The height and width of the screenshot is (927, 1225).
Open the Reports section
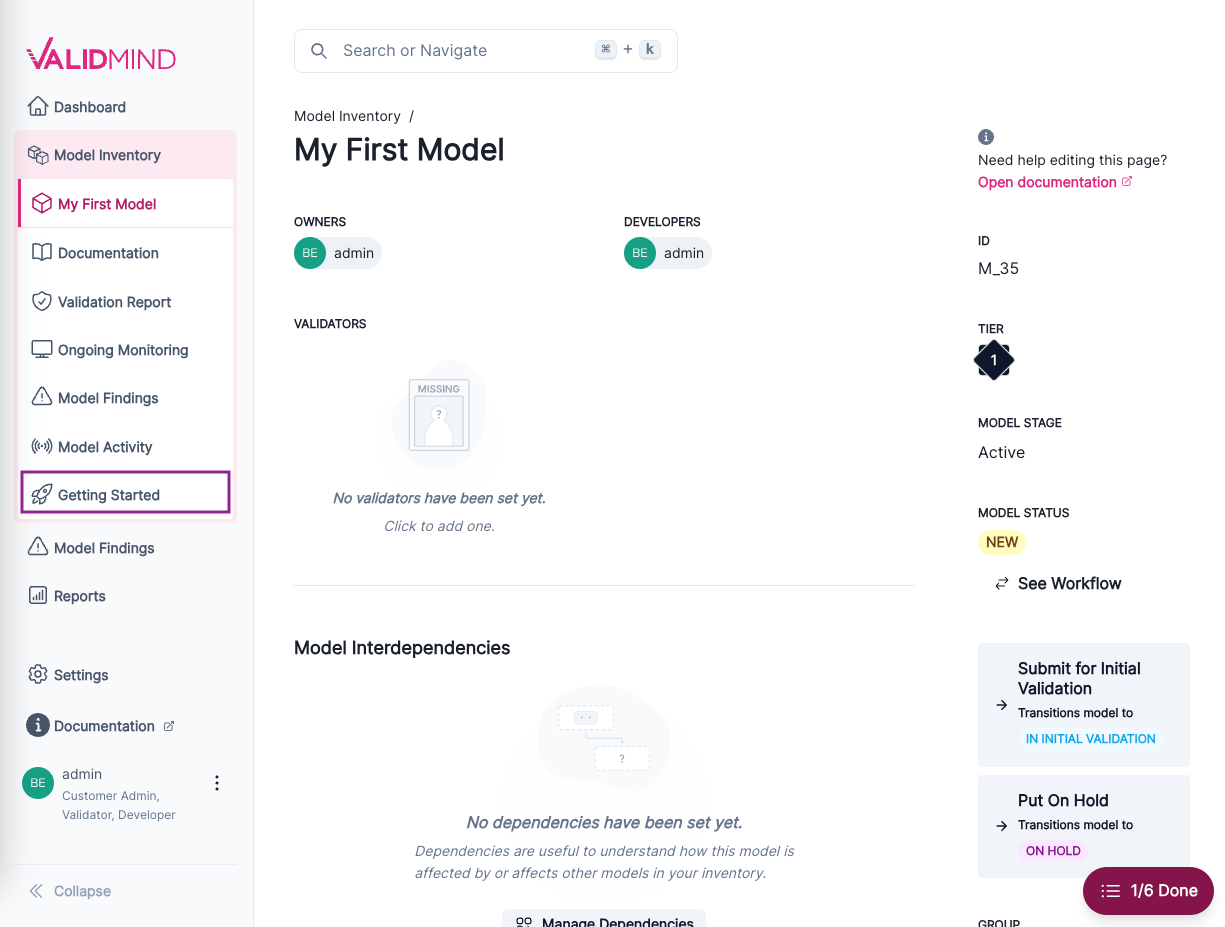click(x=78, y=596)
